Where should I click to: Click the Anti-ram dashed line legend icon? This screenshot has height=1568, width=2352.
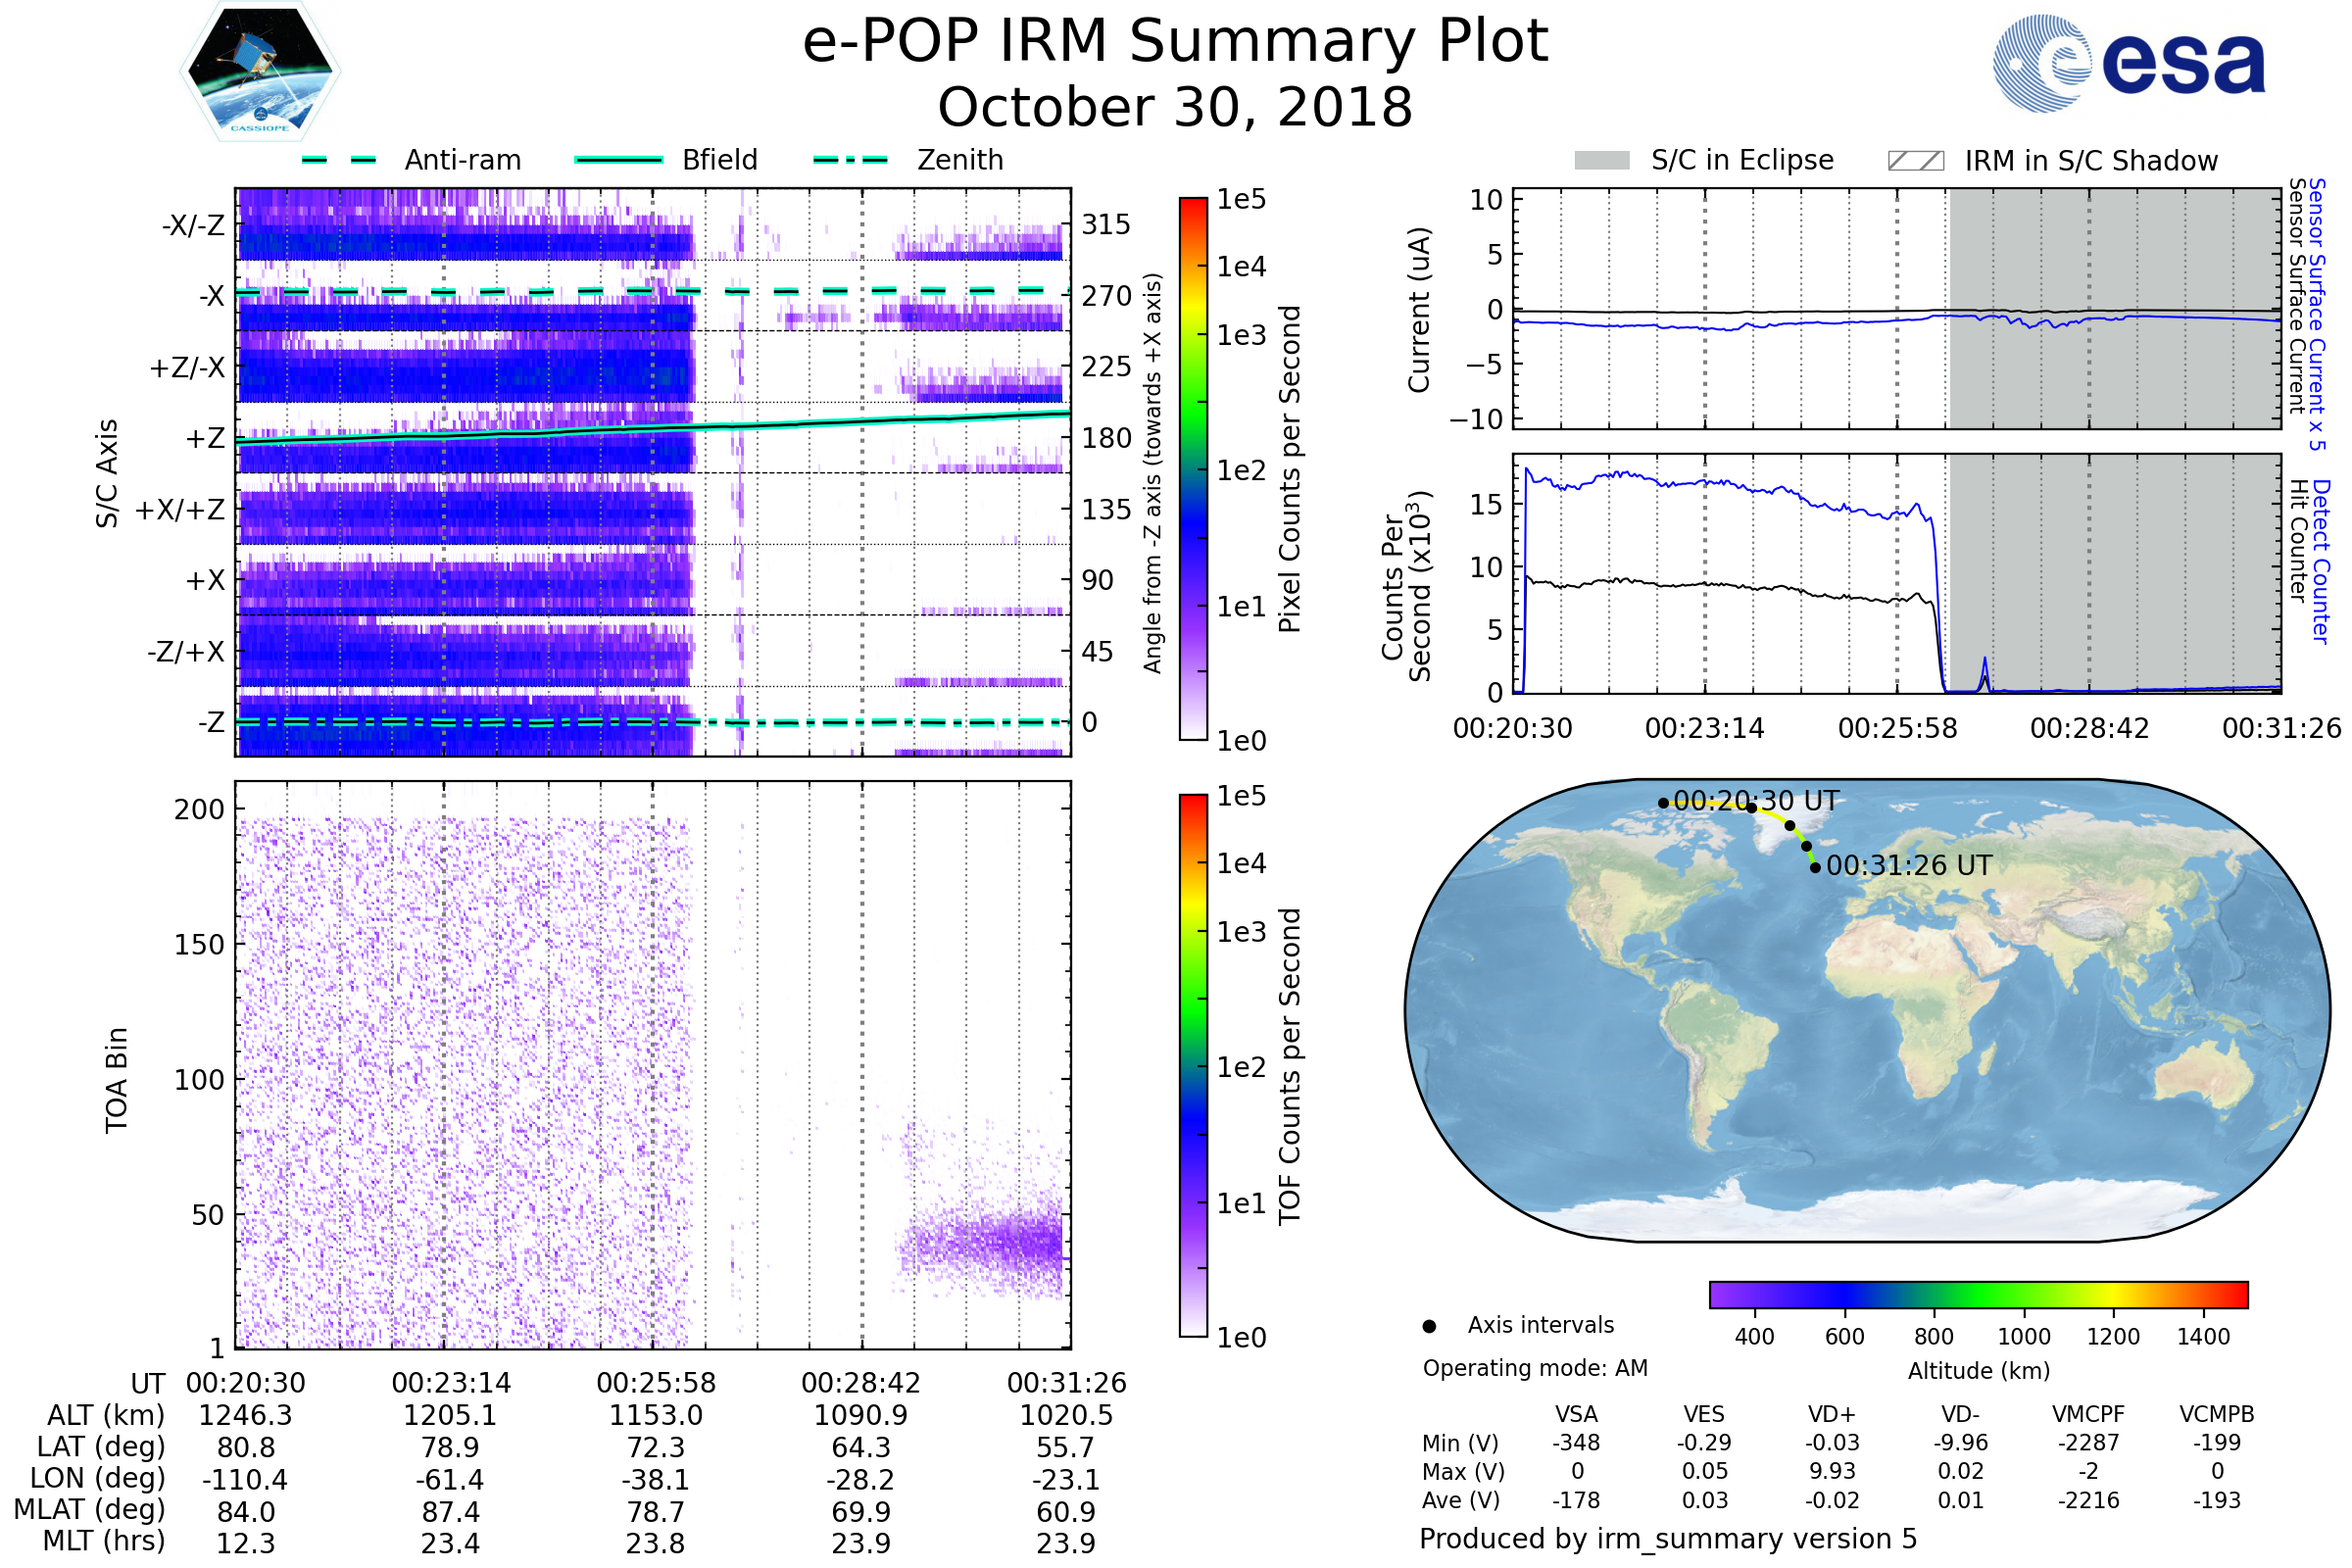click(x=339, y=160)
